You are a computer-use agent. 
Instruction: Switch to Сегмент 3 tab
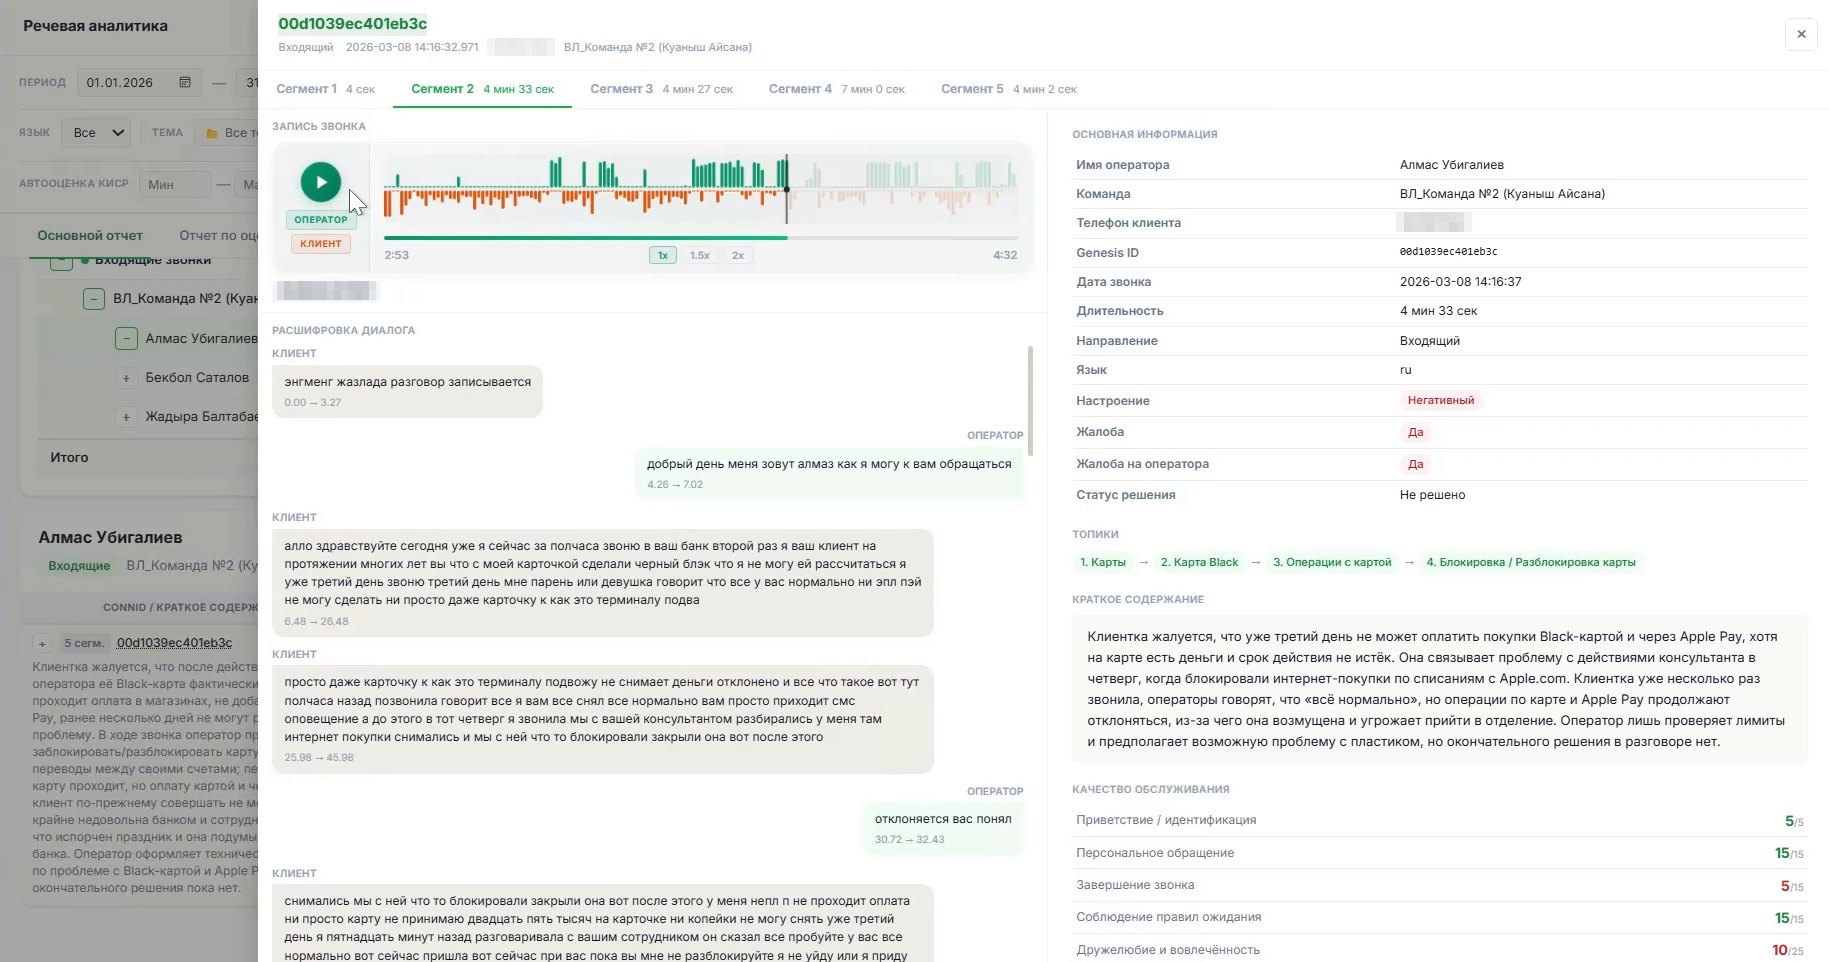tap(661, 89)
